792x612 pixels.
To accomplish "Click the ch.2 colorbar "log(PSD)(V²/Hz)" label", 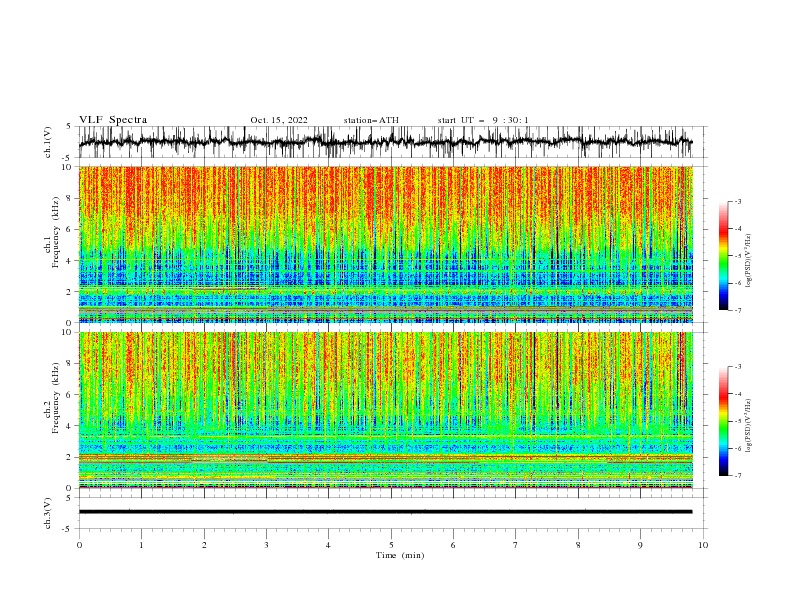I will 748,426.
